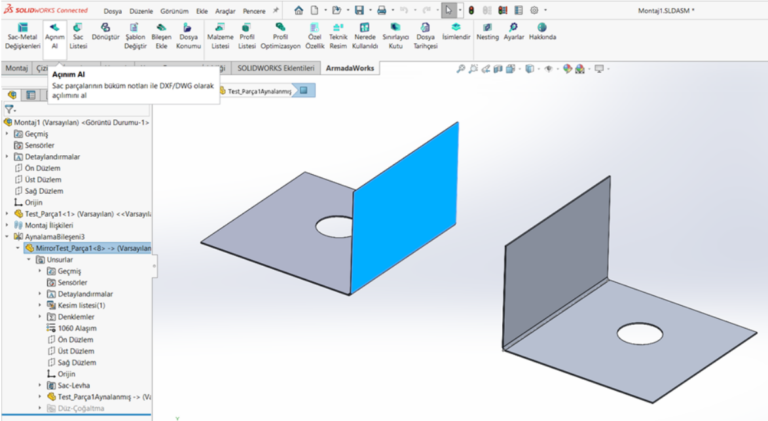Toggle the select cursor tool
Screen dimensions: 768x421
451,9
